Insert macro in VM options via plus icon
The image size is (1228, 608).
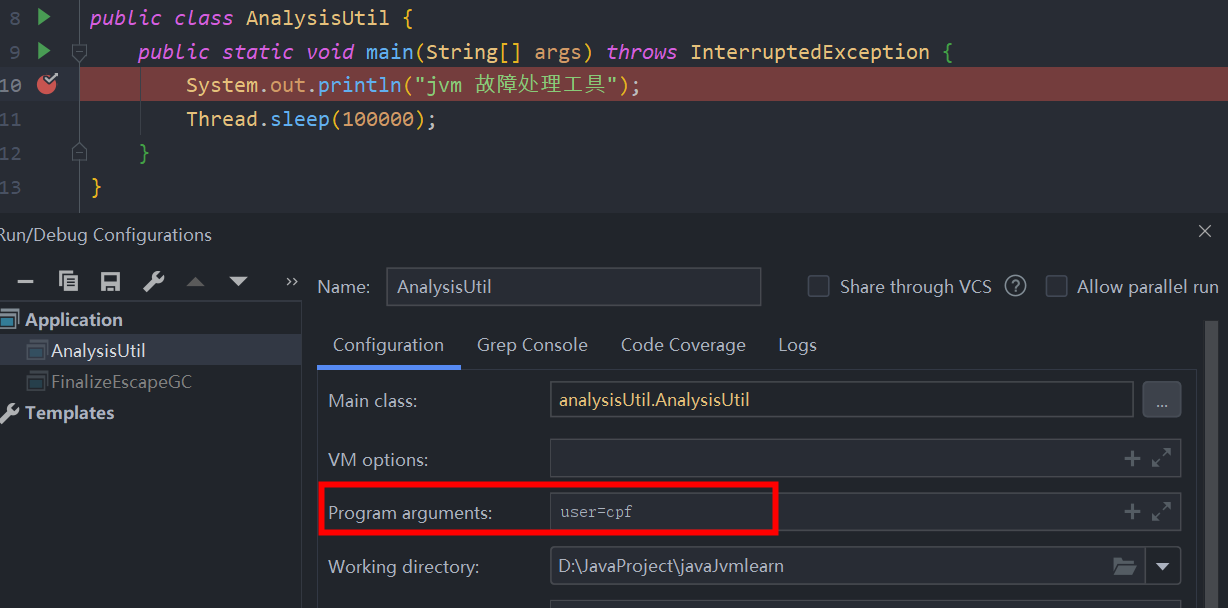(1132, 458)
